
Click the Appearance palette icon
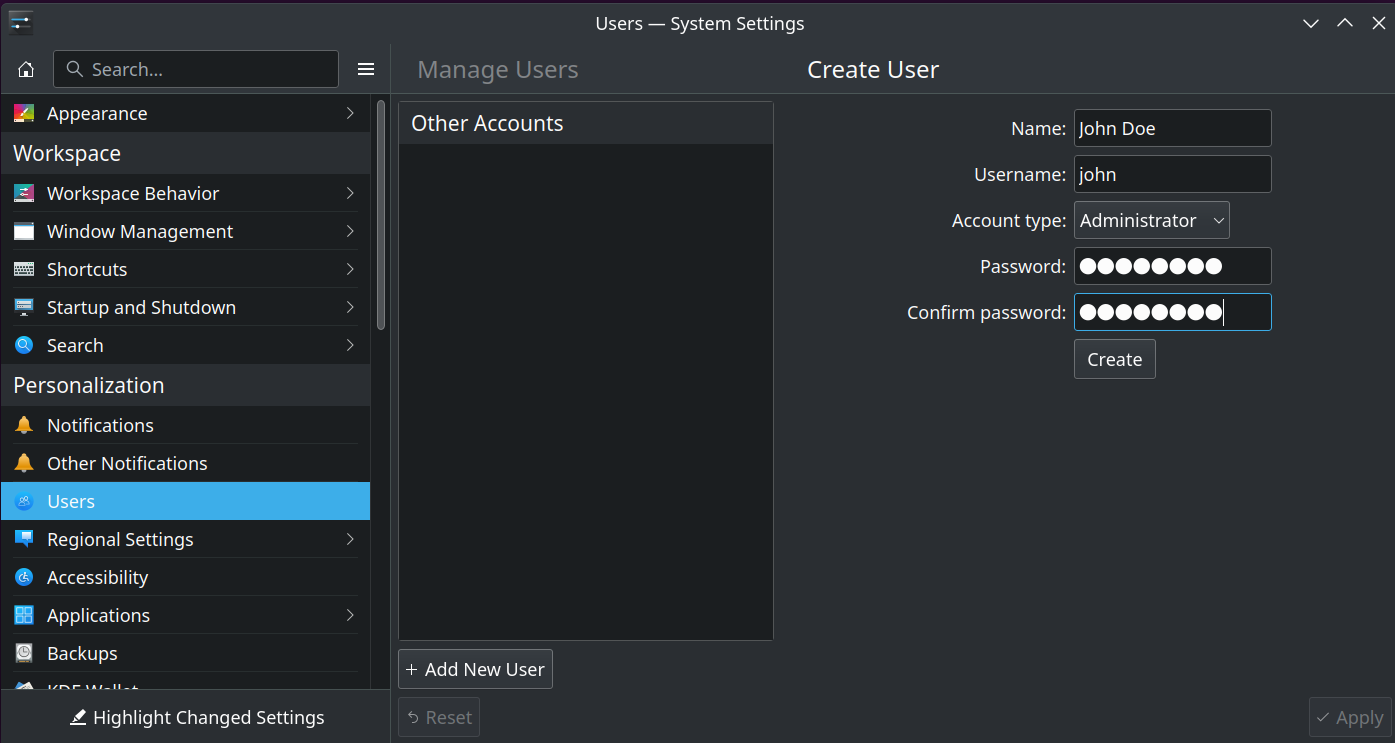tap(24, 113)
